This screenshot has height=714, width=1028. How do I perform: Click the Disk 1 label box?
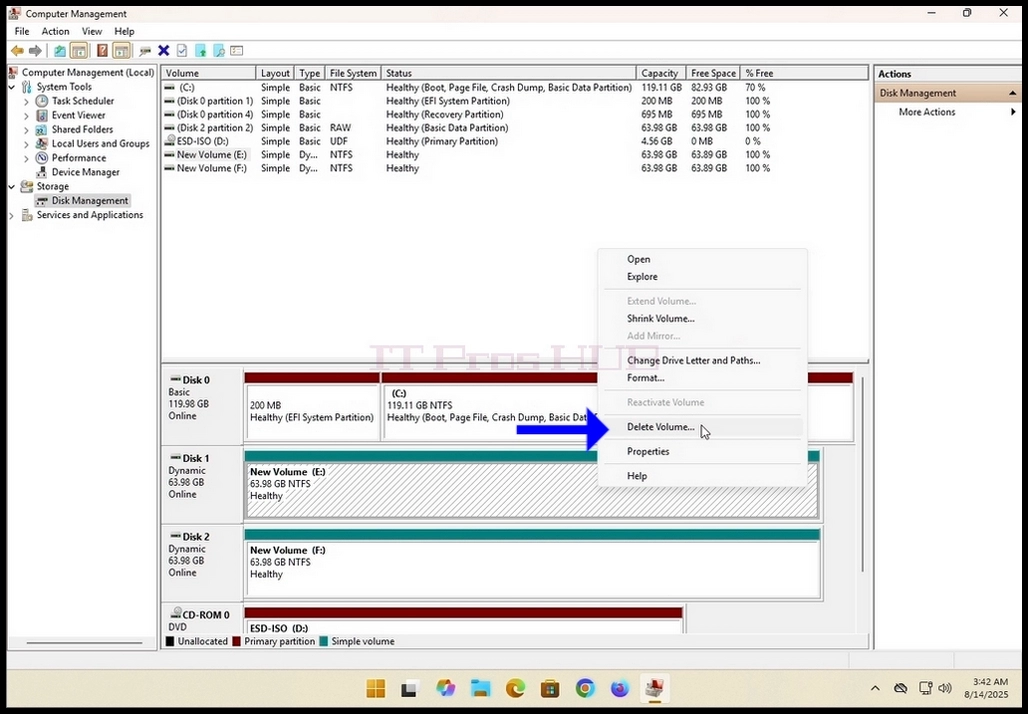(x=202, y=485)
